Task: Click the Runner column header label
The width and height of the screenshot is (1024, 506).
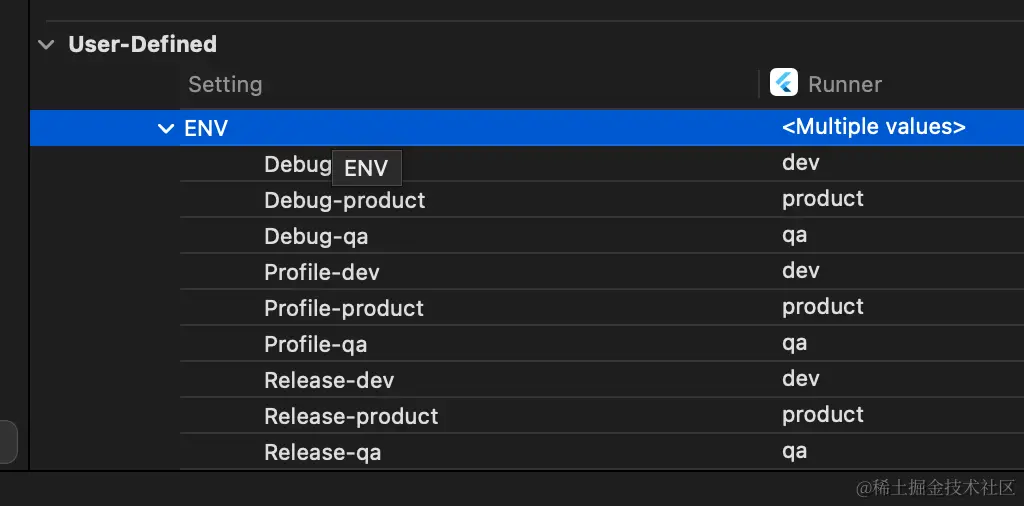Action: pyautogui.click(x=844, y=85)
